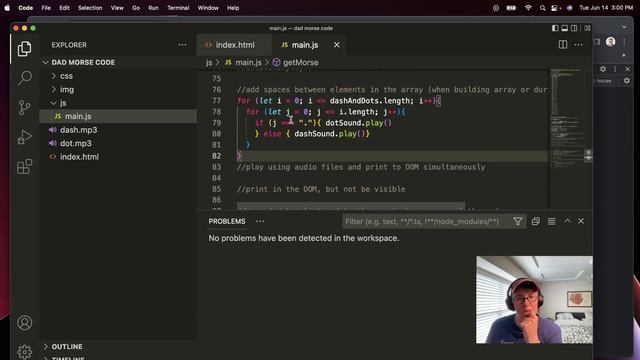Open the Accounts menu in activity bar

tap(24, 323)
